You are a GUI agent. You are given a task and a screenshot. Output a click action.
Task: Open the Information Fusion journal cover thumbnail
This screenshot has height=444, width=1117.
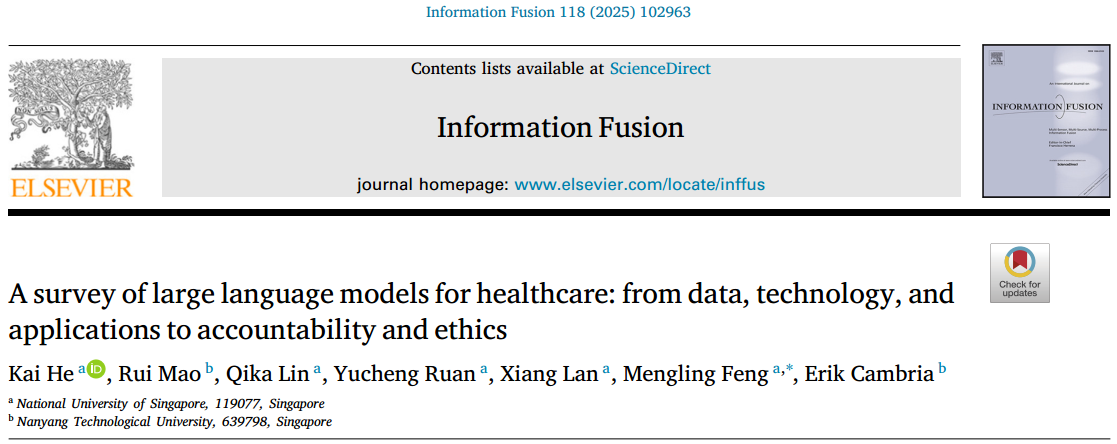(x=1044, y=120)
